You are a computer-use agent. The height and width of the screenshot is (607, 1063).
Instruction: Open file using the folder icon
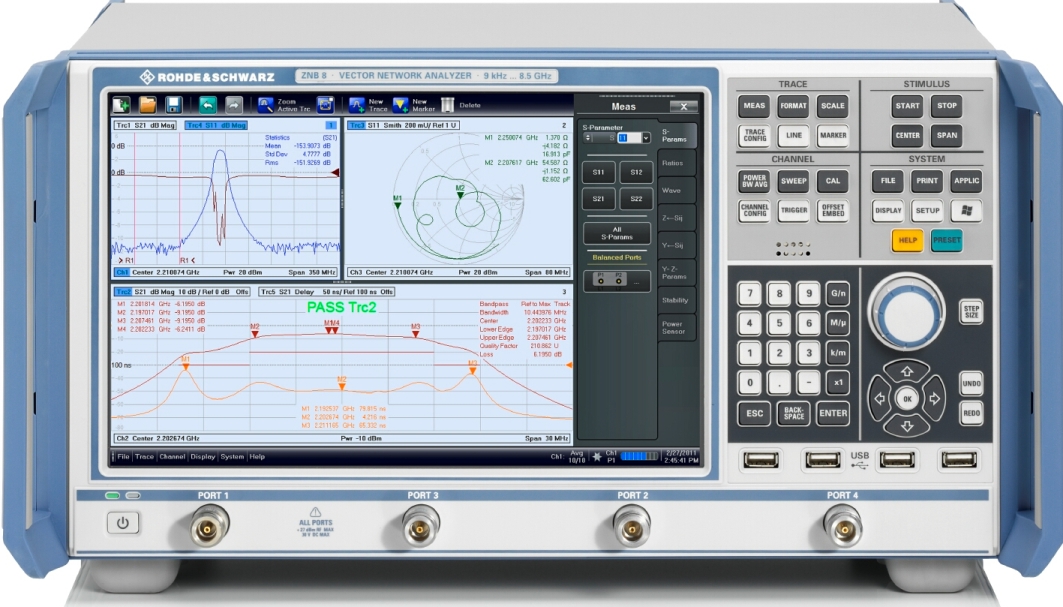[147, 103]
